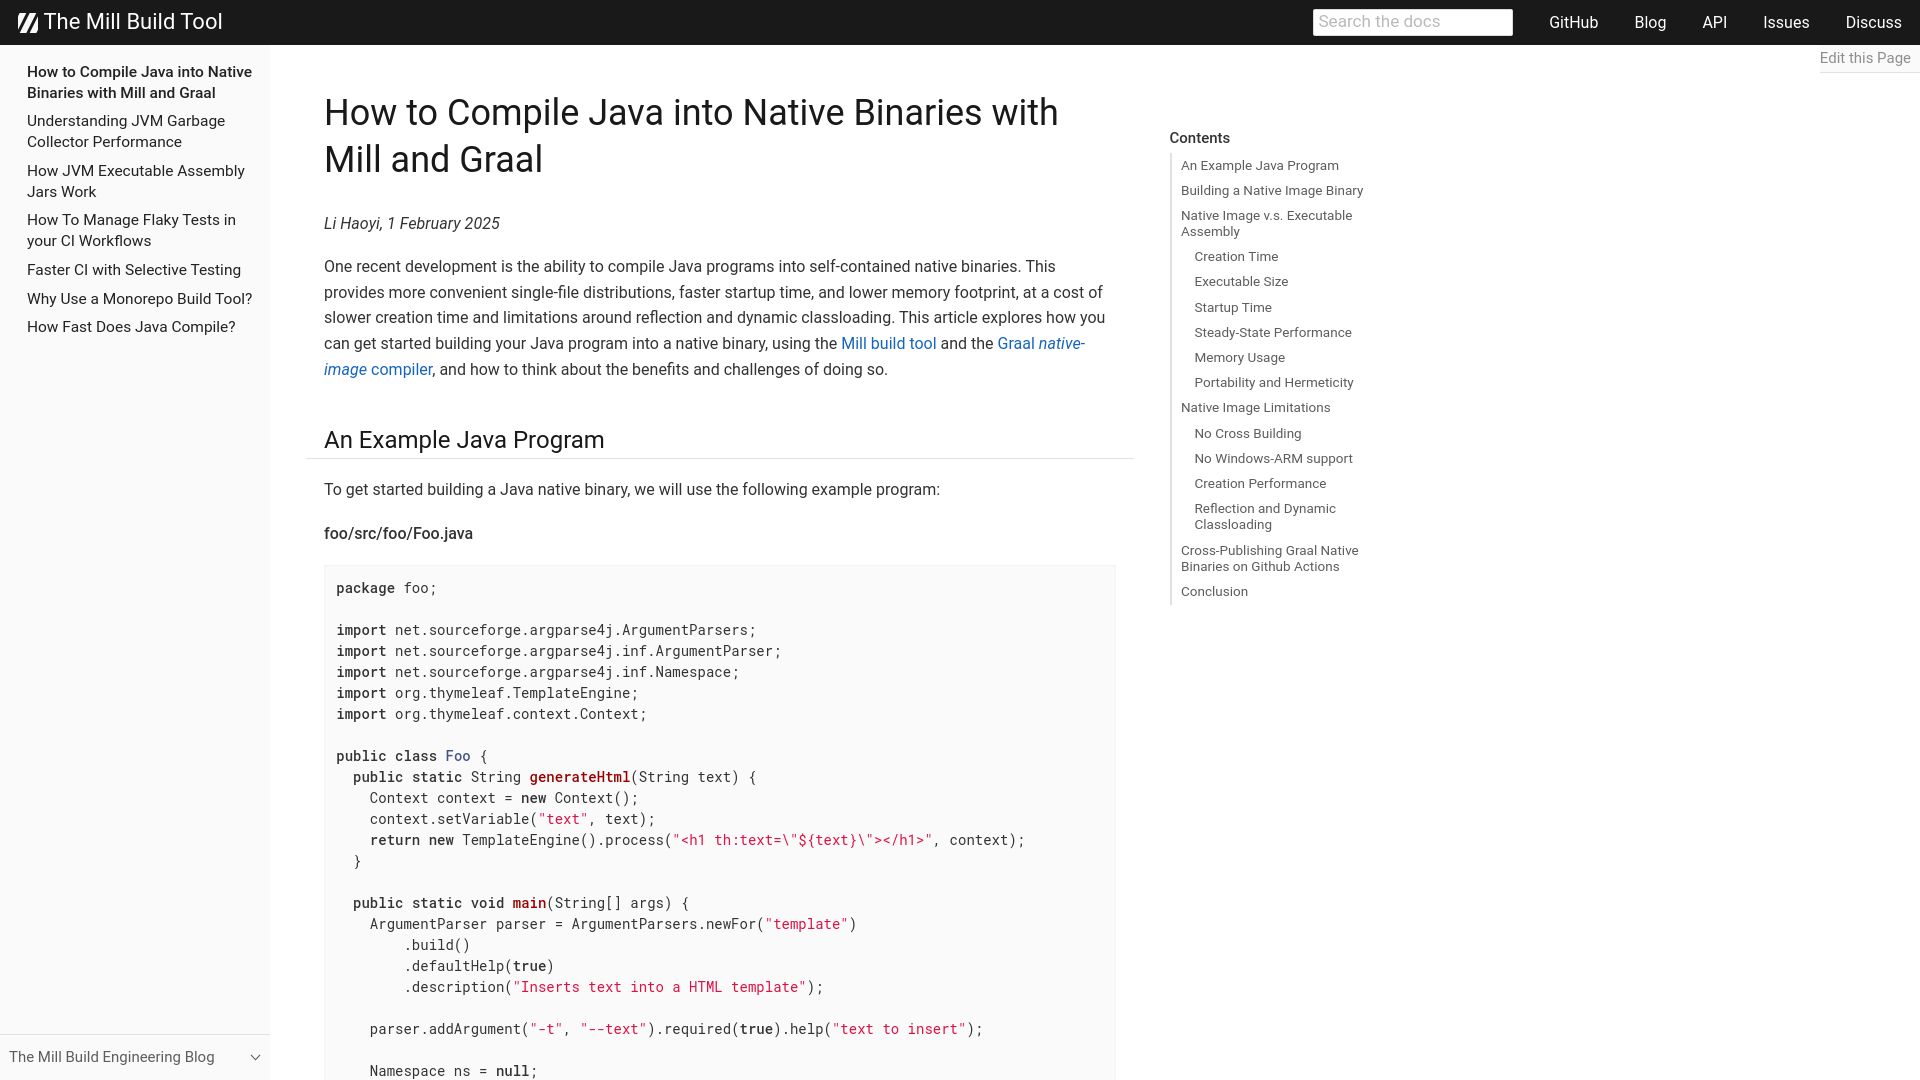The height and width of the screenshot is (1080, 1920).
Task: Click the An Example Java Program heading
Action: [464, 440]
